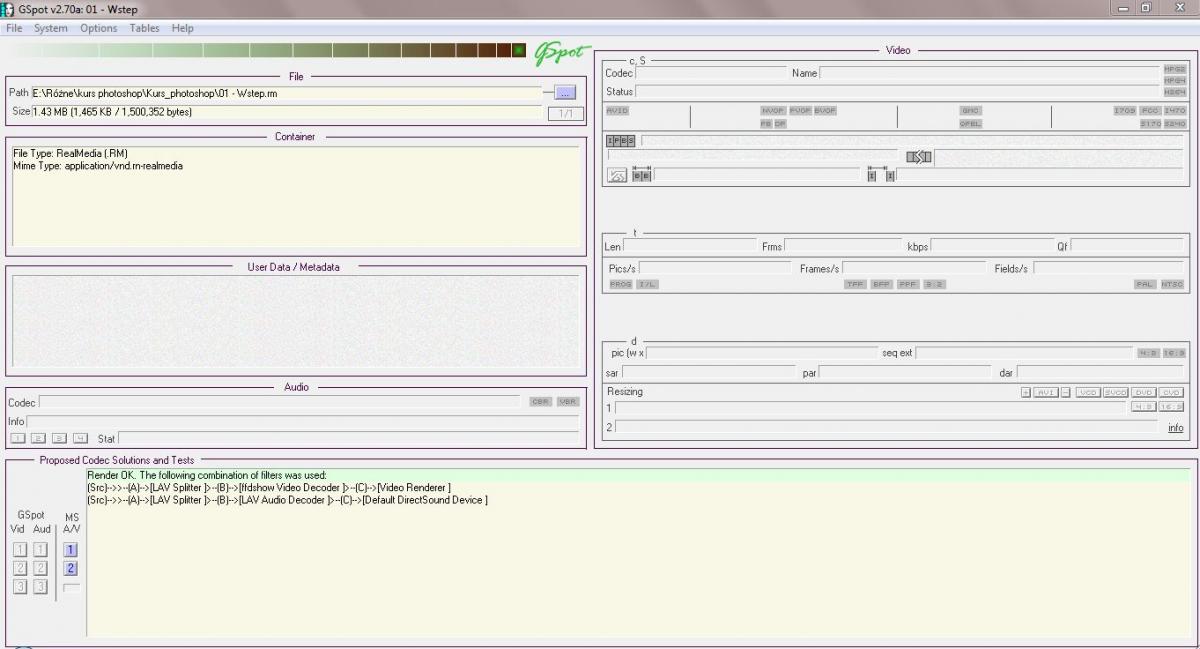Click the Resizing AVI button
Image resolution: width=1200 pixels, height=649 pixels.
[x=1046, y=392]
